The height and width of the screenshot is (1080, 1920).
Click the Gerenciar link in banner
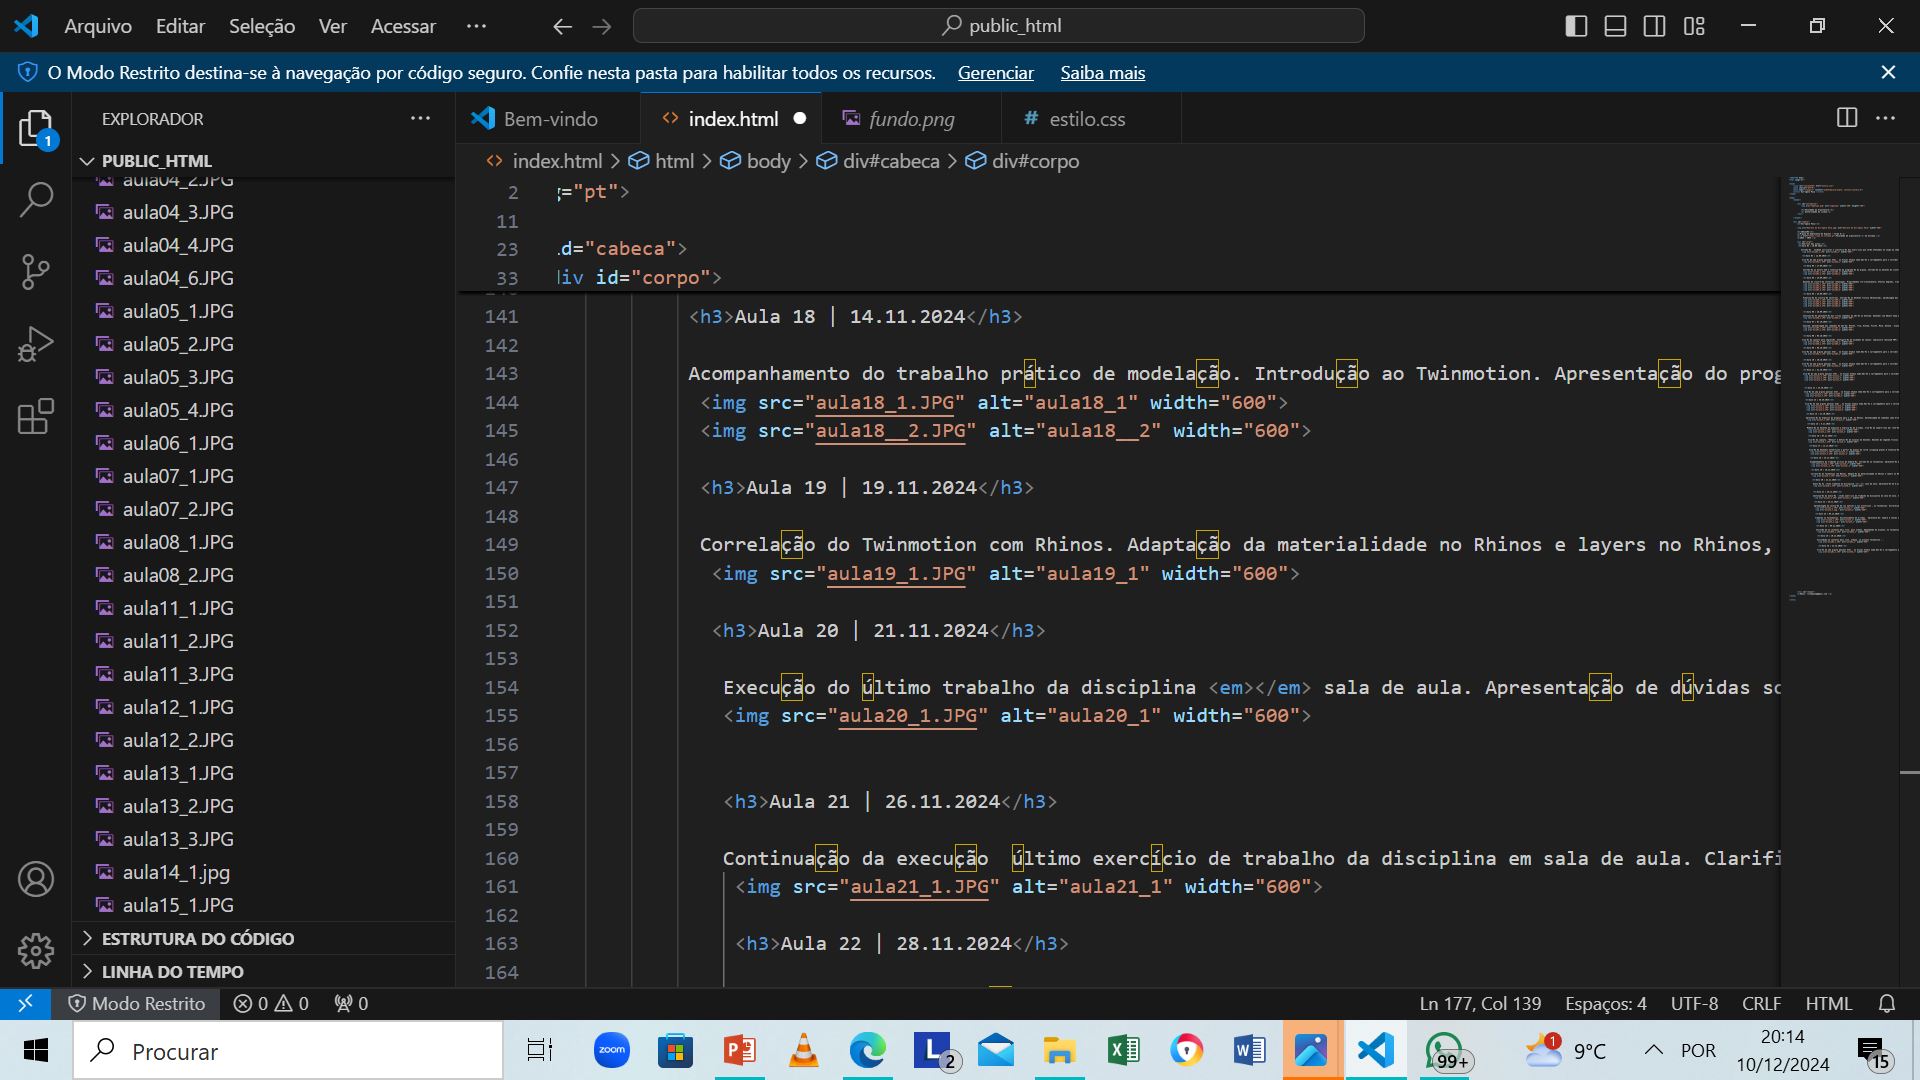(x=995, y=72)
